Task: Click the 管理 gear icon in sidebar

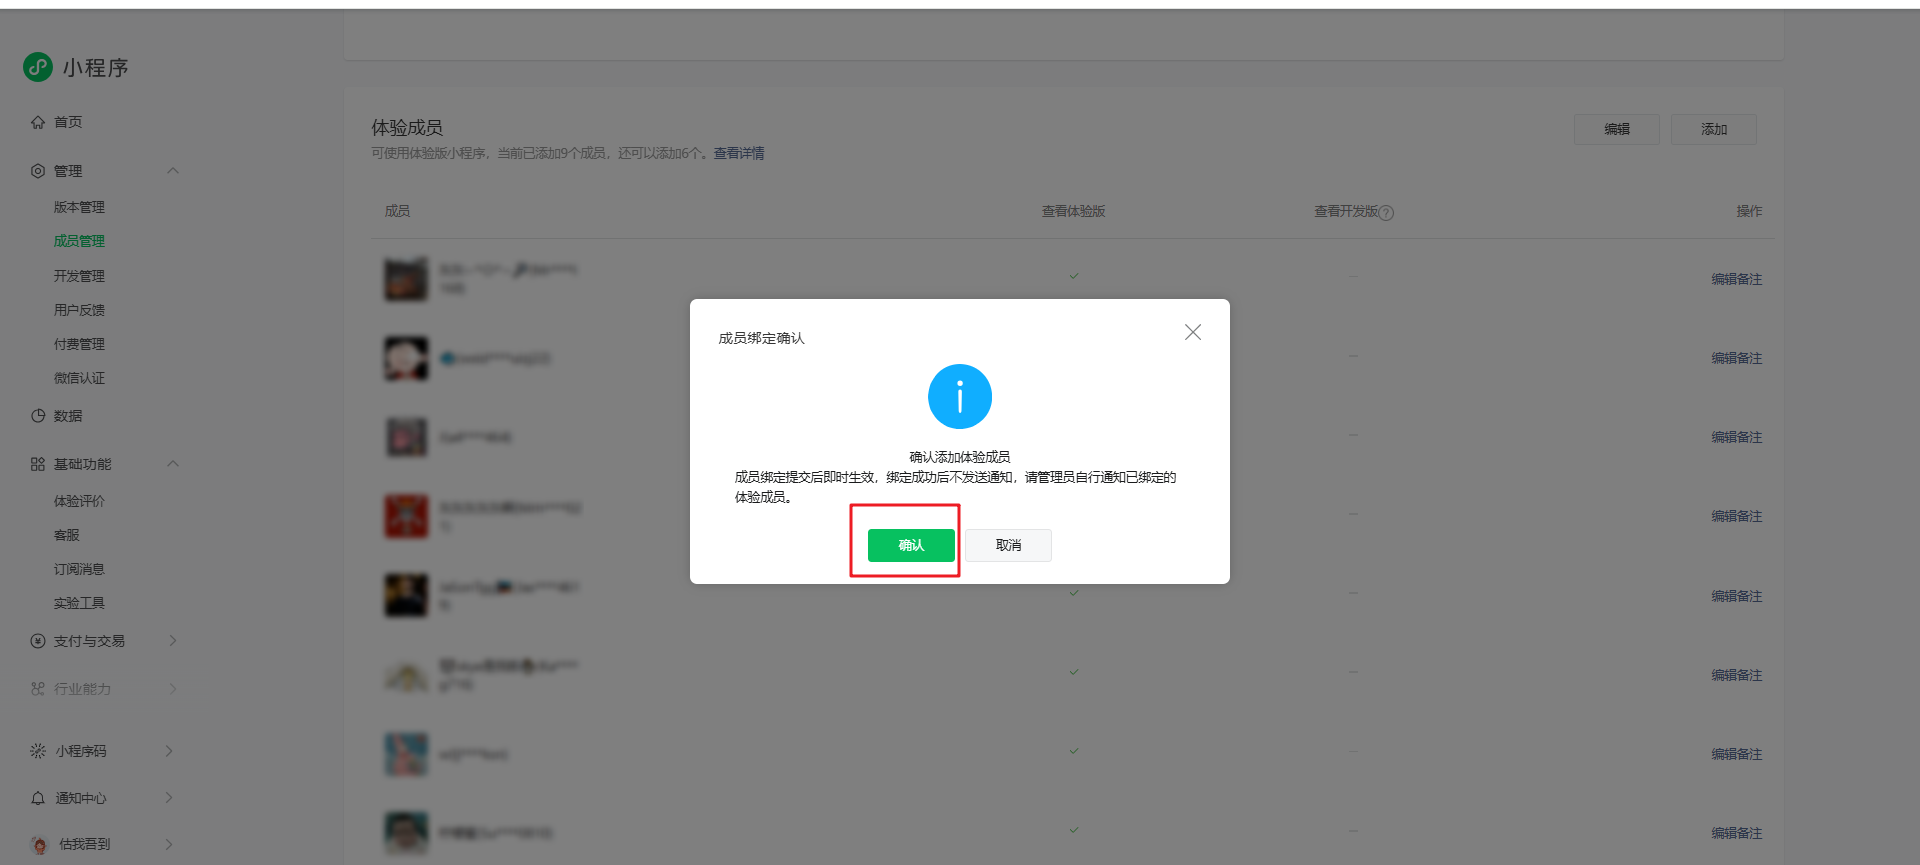Action: point(38,171)
